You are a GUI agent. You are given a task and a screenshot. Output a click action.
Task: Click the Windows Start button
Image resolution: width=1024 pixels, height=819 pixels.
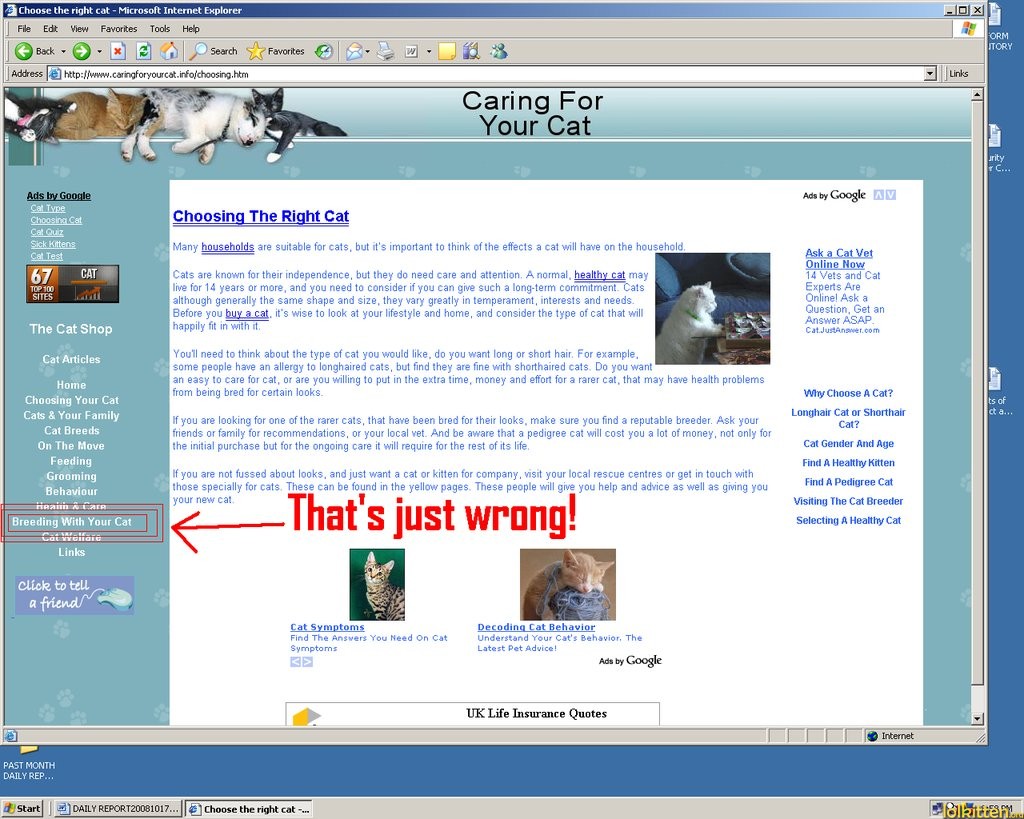tap(22, 808)
